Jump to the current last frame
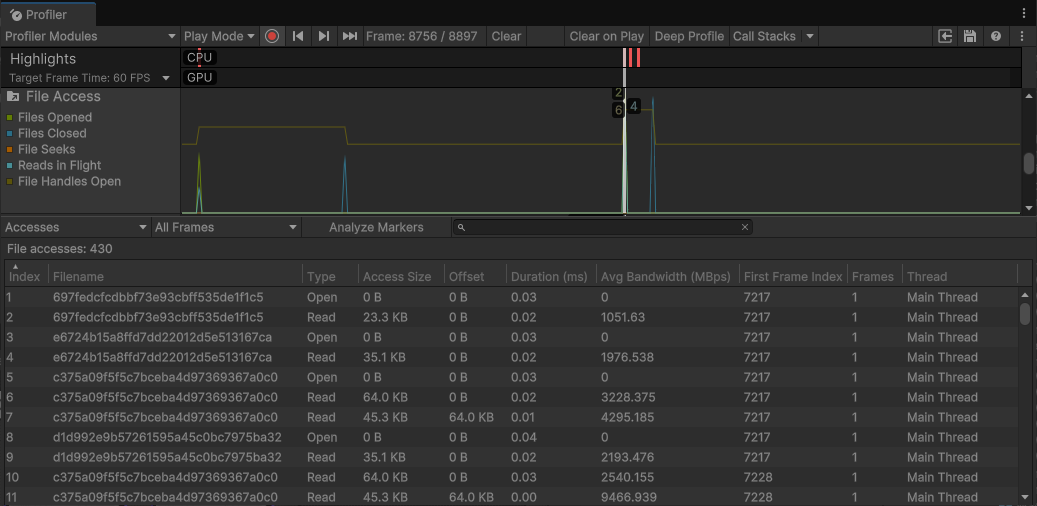The image size is (1037, 506). click(x=349, y=36)
